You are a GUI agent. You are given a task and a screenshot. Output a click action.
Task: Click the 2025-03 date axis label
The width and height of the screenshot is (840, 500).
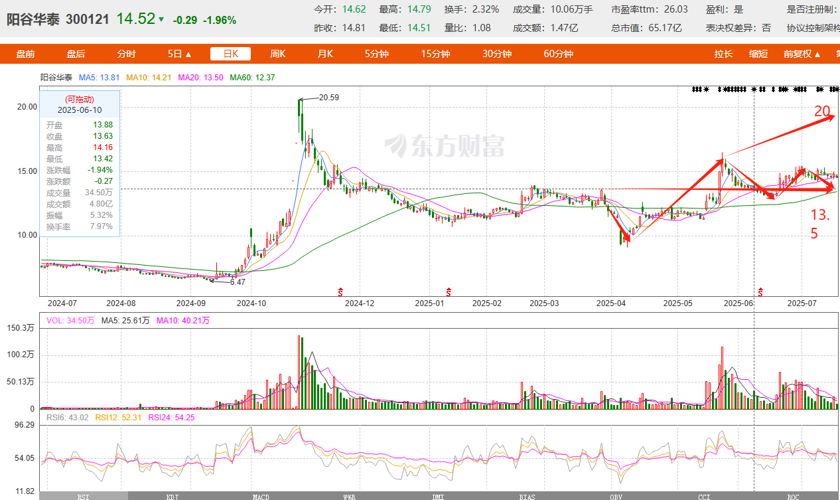tap(544, 303)
